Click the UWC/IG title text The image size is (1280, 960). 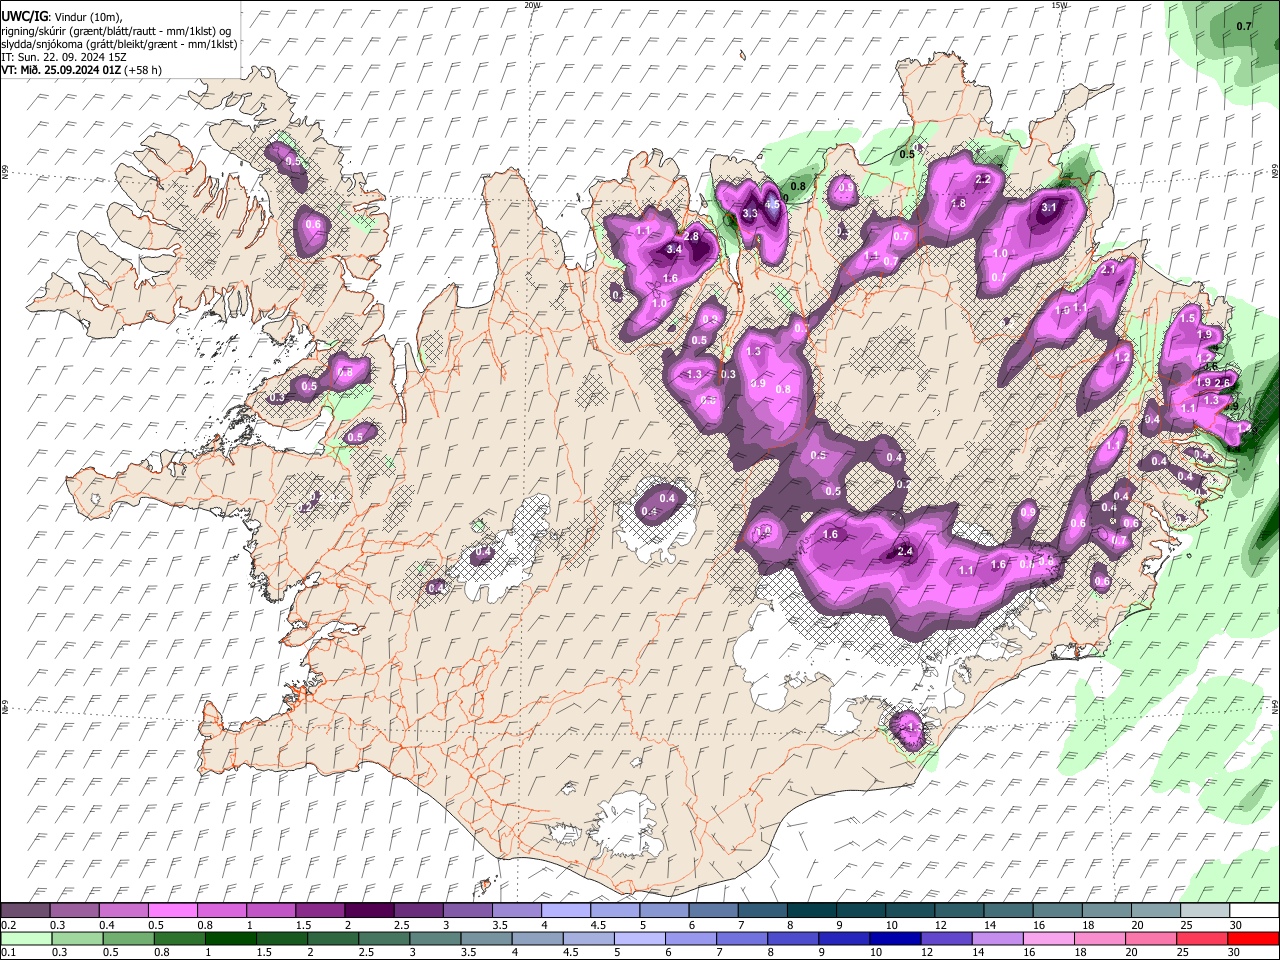[x=24, y=17]
